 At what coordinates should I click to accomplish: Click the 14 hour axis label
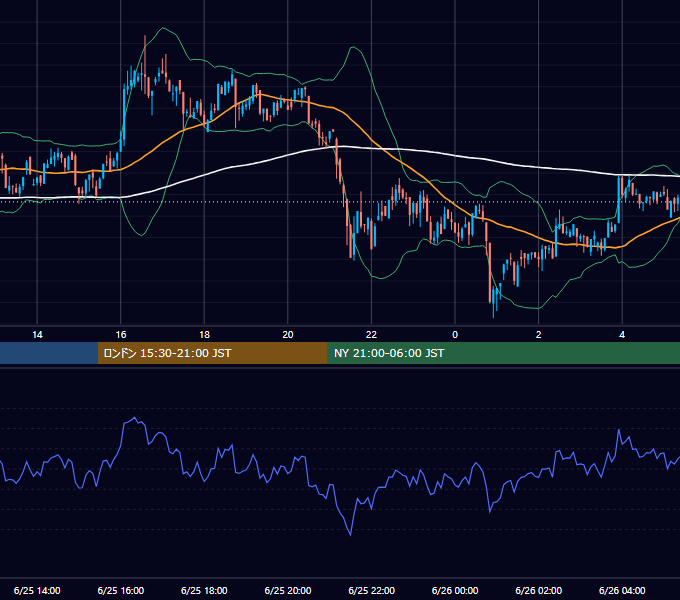pyautogui.click(x=37, y=335)
